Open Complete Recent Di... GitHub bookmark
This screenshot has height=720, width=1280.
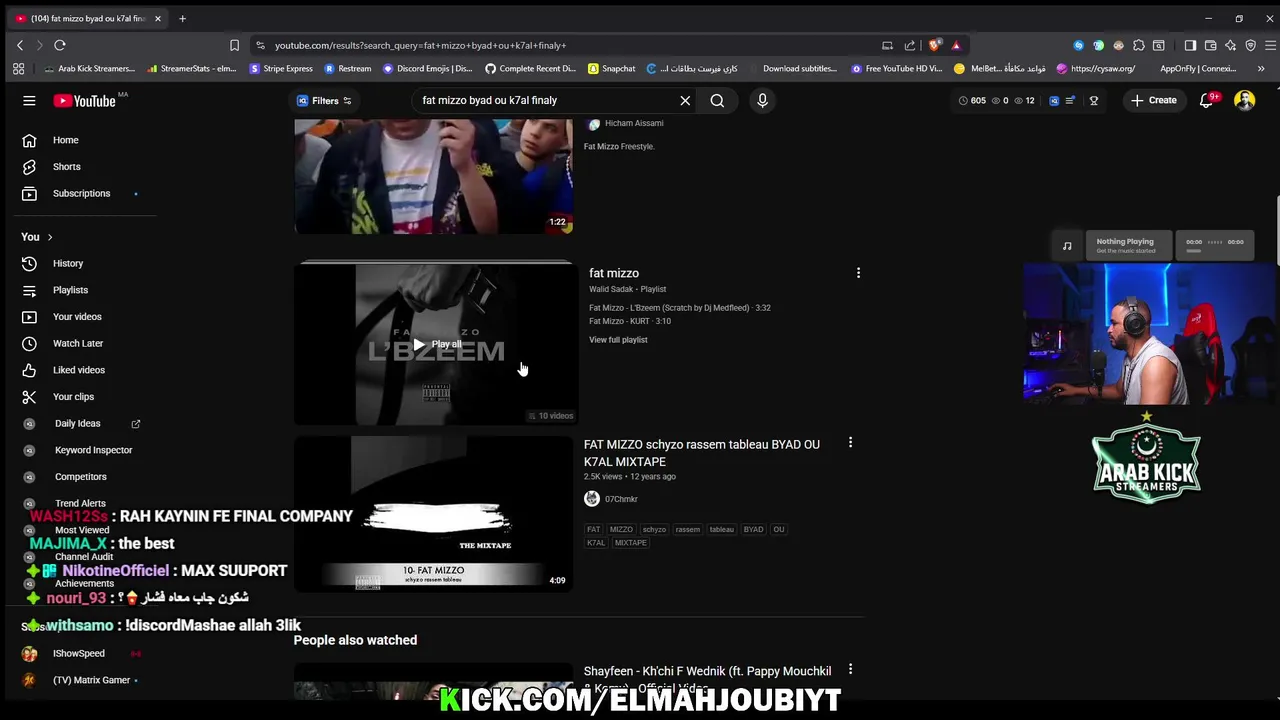[x=530, y=69]
